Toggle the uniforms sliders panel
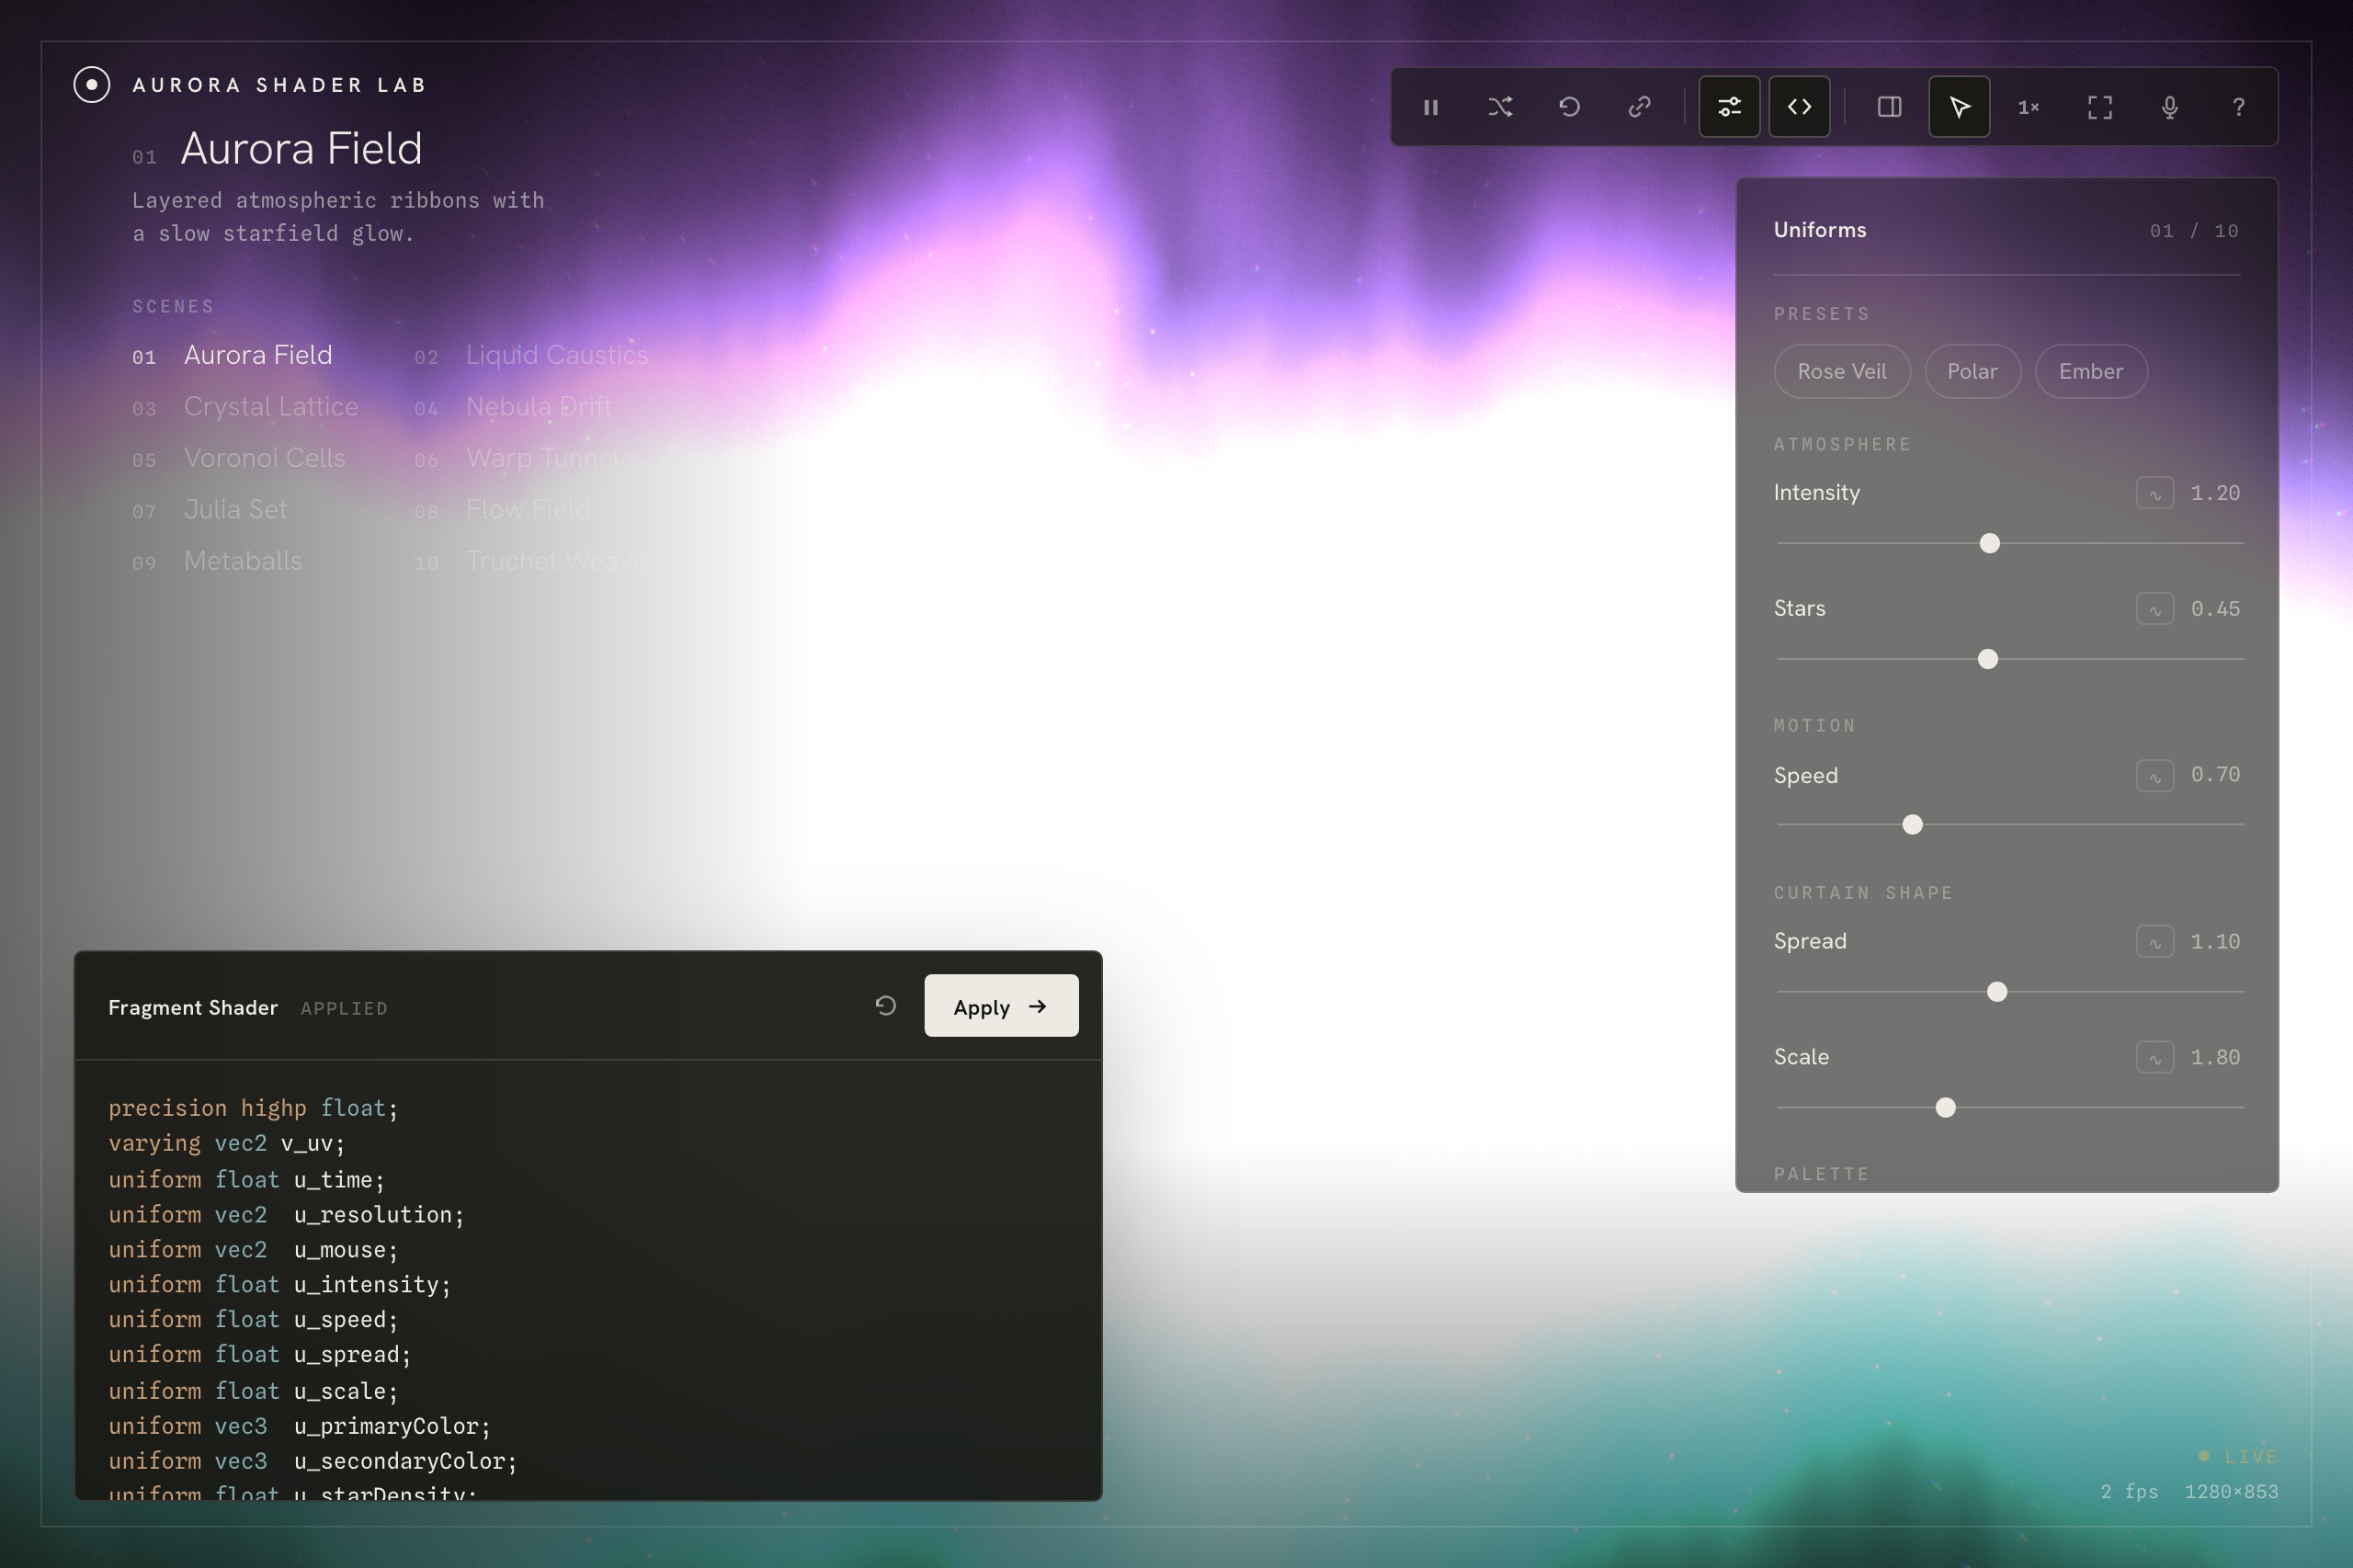The height and width of the screenshot is (1568, 2353). point(1729,107)
